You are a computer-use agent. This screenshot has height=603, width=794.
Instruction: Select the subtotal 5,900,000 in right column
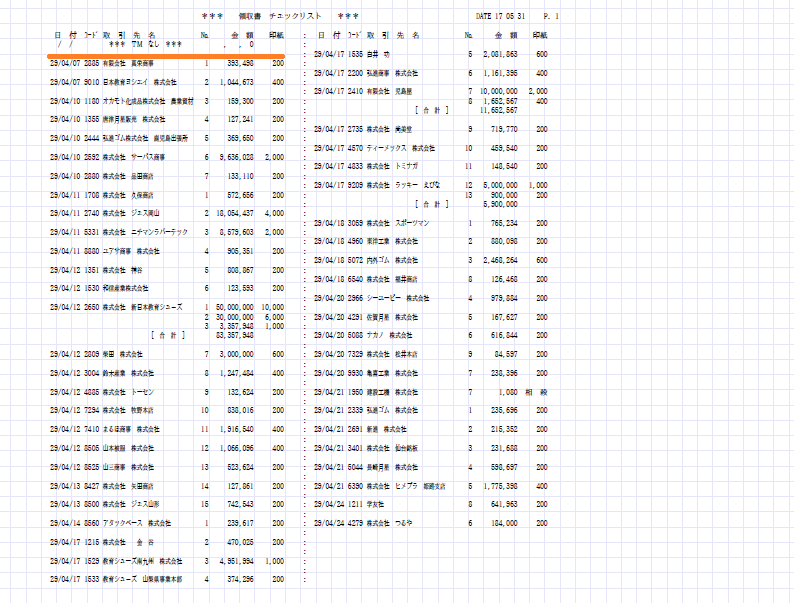499,203
